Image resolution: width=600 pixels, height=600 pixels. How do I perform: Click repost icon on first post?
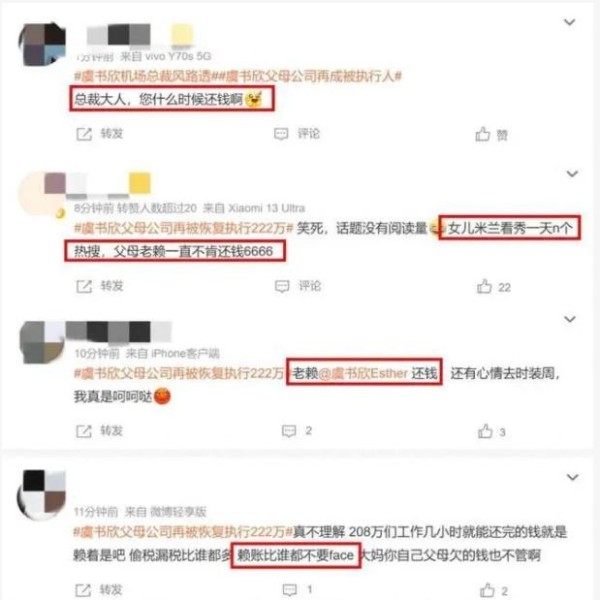click(84, 134)
